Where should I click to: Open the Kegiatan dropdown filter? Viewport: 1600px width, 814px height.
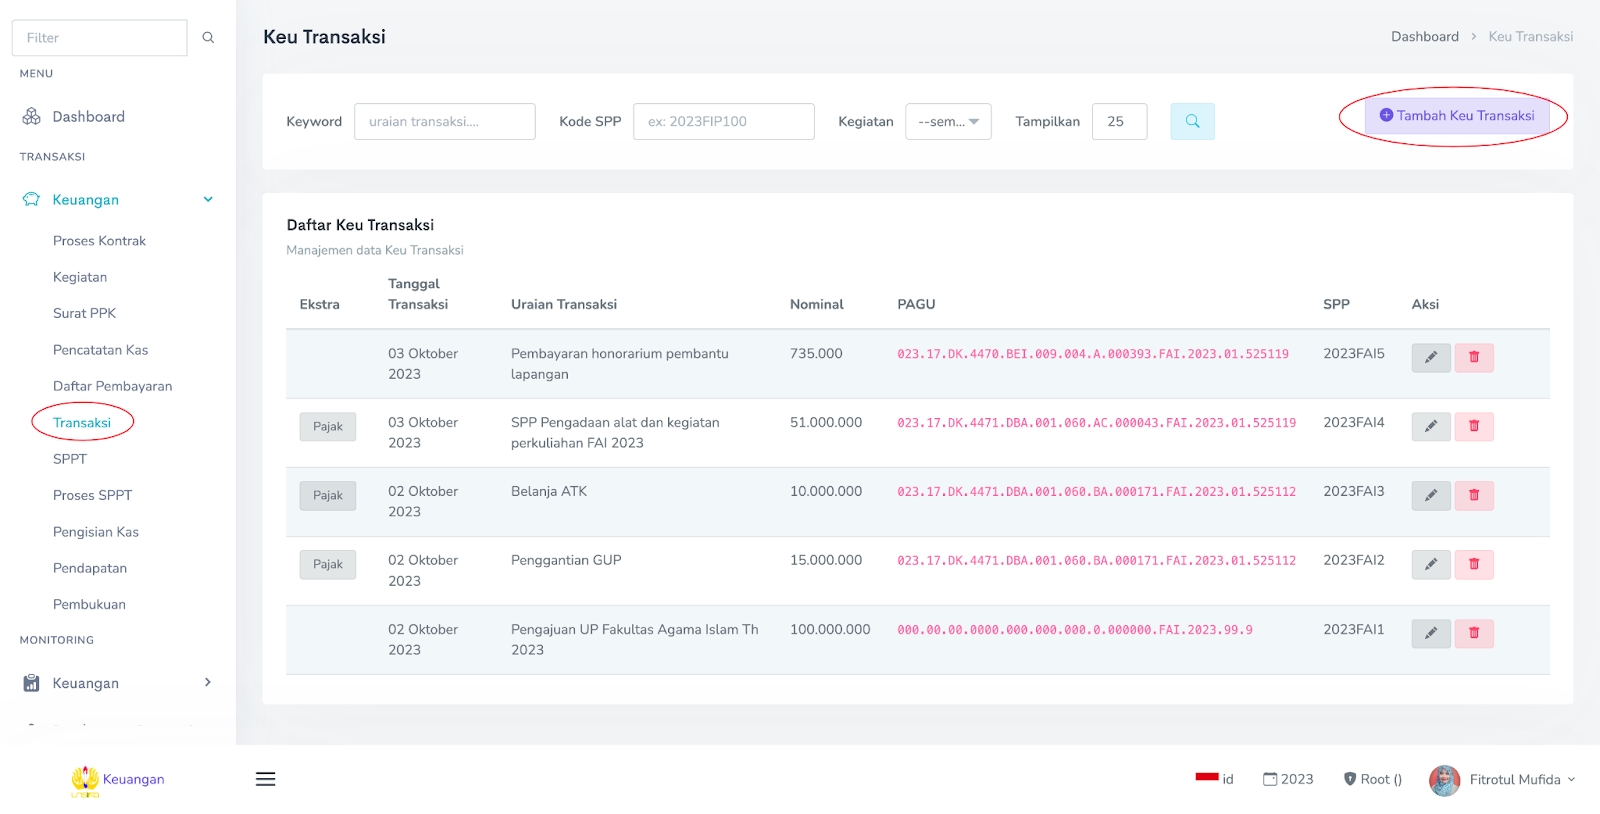(948, 122)
